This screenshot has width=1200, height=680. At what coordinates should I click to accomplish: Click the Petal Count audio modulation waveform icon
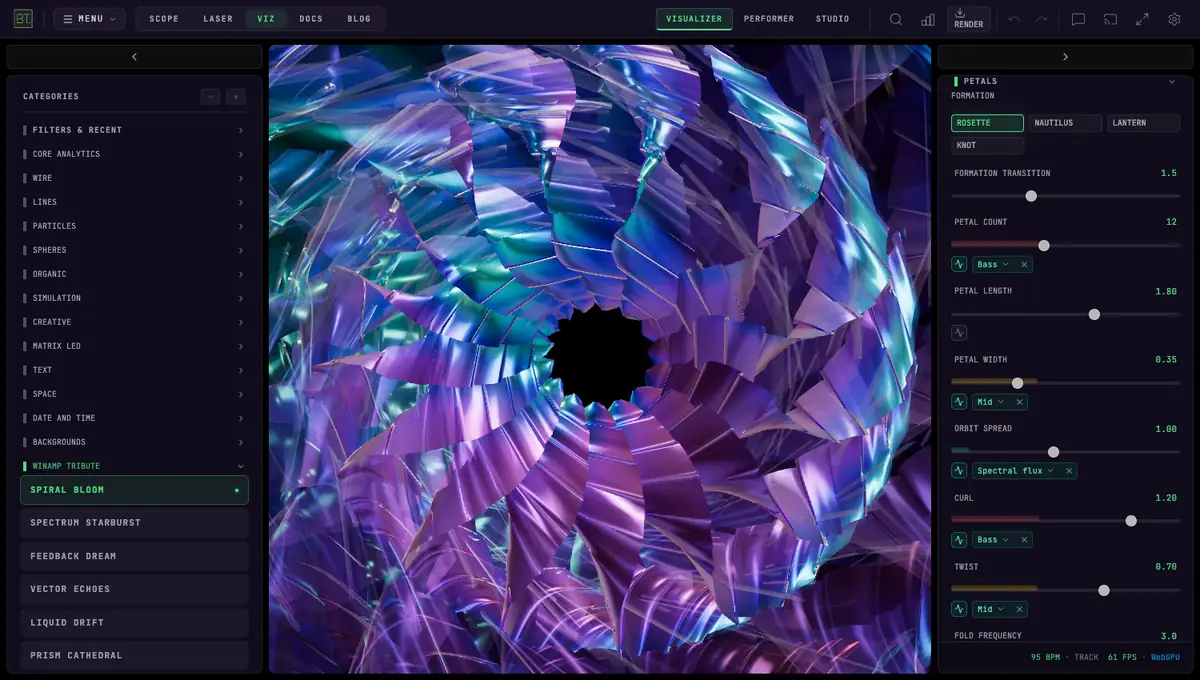coord(959,265)
